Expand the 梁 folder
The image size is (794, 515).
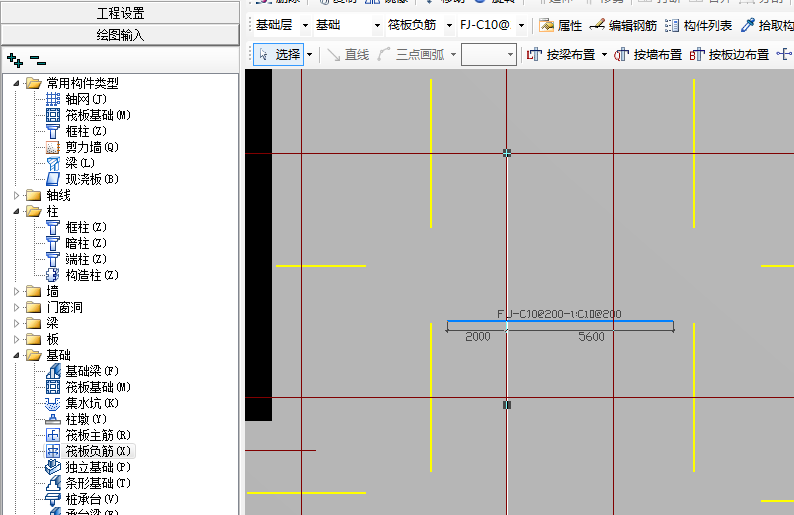pos(16,323)
